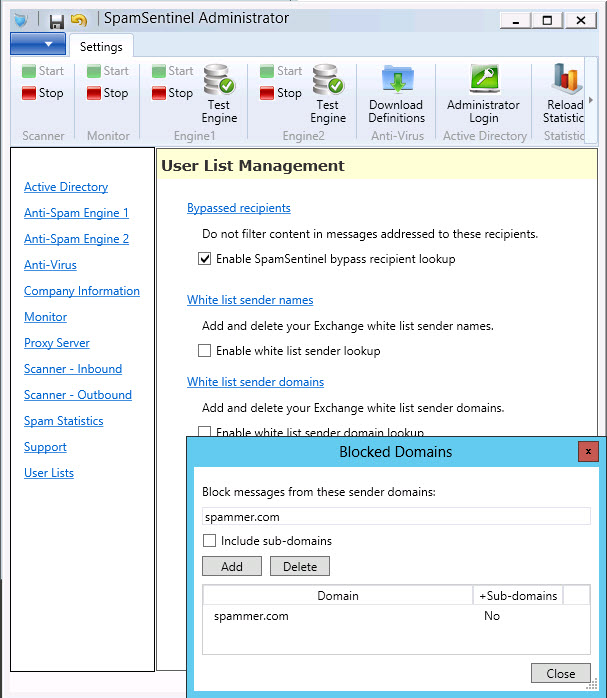Click the blocked domain input field
The height and width of the screenshot is (698, 607).
396,517
